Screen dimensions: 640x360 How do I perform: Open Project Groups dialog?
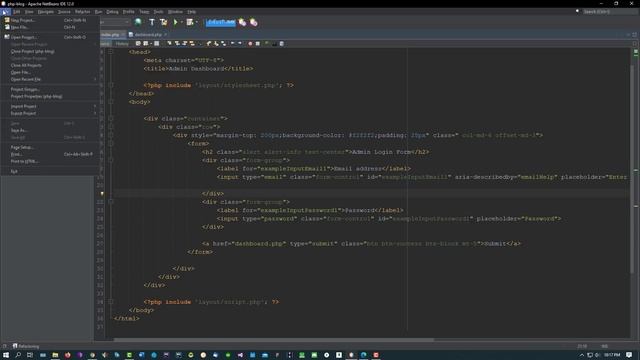[x=49, y=89]
